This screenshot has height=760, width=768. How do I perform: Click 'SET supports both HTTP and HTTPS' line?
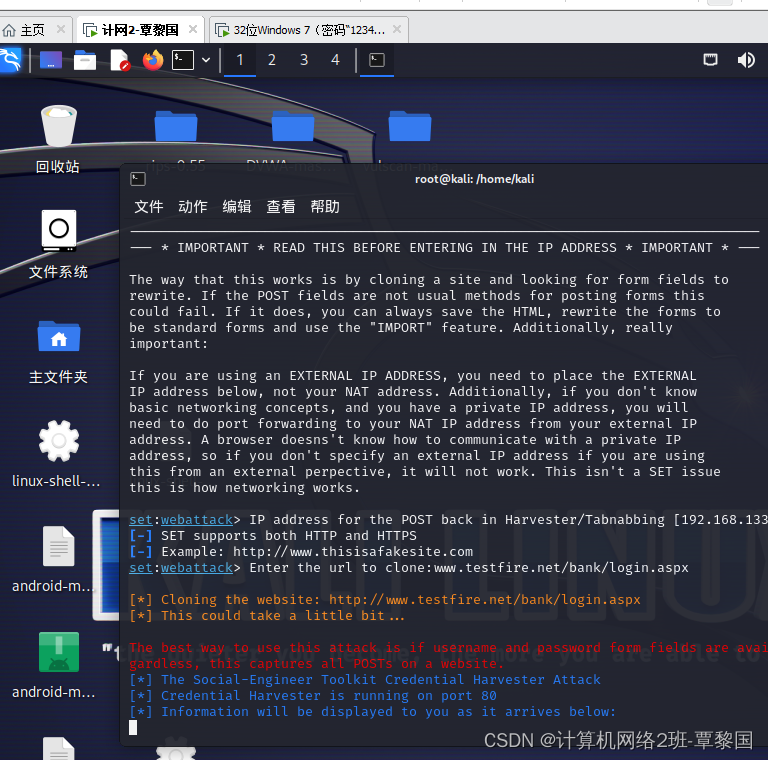click(x=273, y=536)
